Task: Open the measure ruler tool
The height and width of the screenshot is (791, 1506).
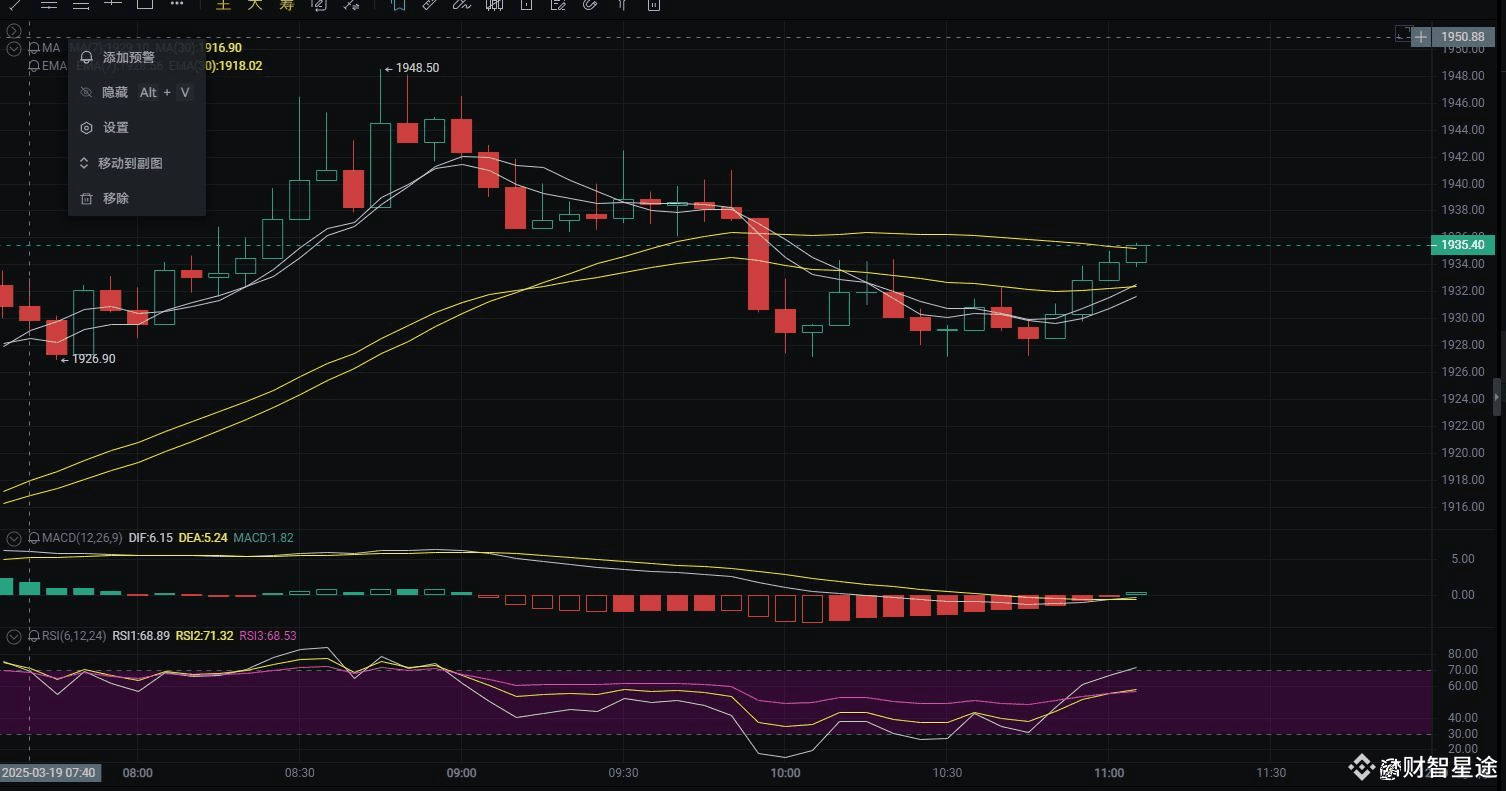Action: coord(429,6)
